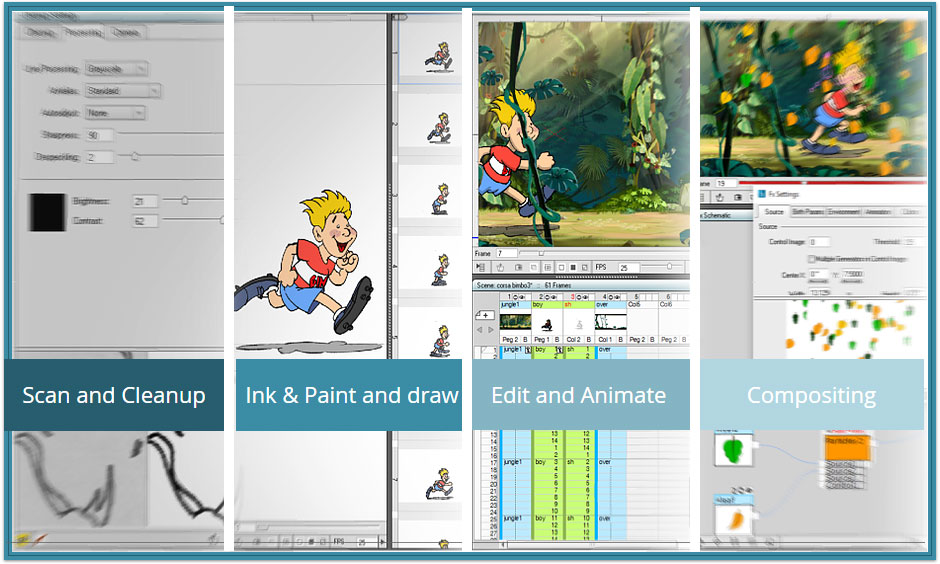Click the Frame number field showing 7

point(507,254)
